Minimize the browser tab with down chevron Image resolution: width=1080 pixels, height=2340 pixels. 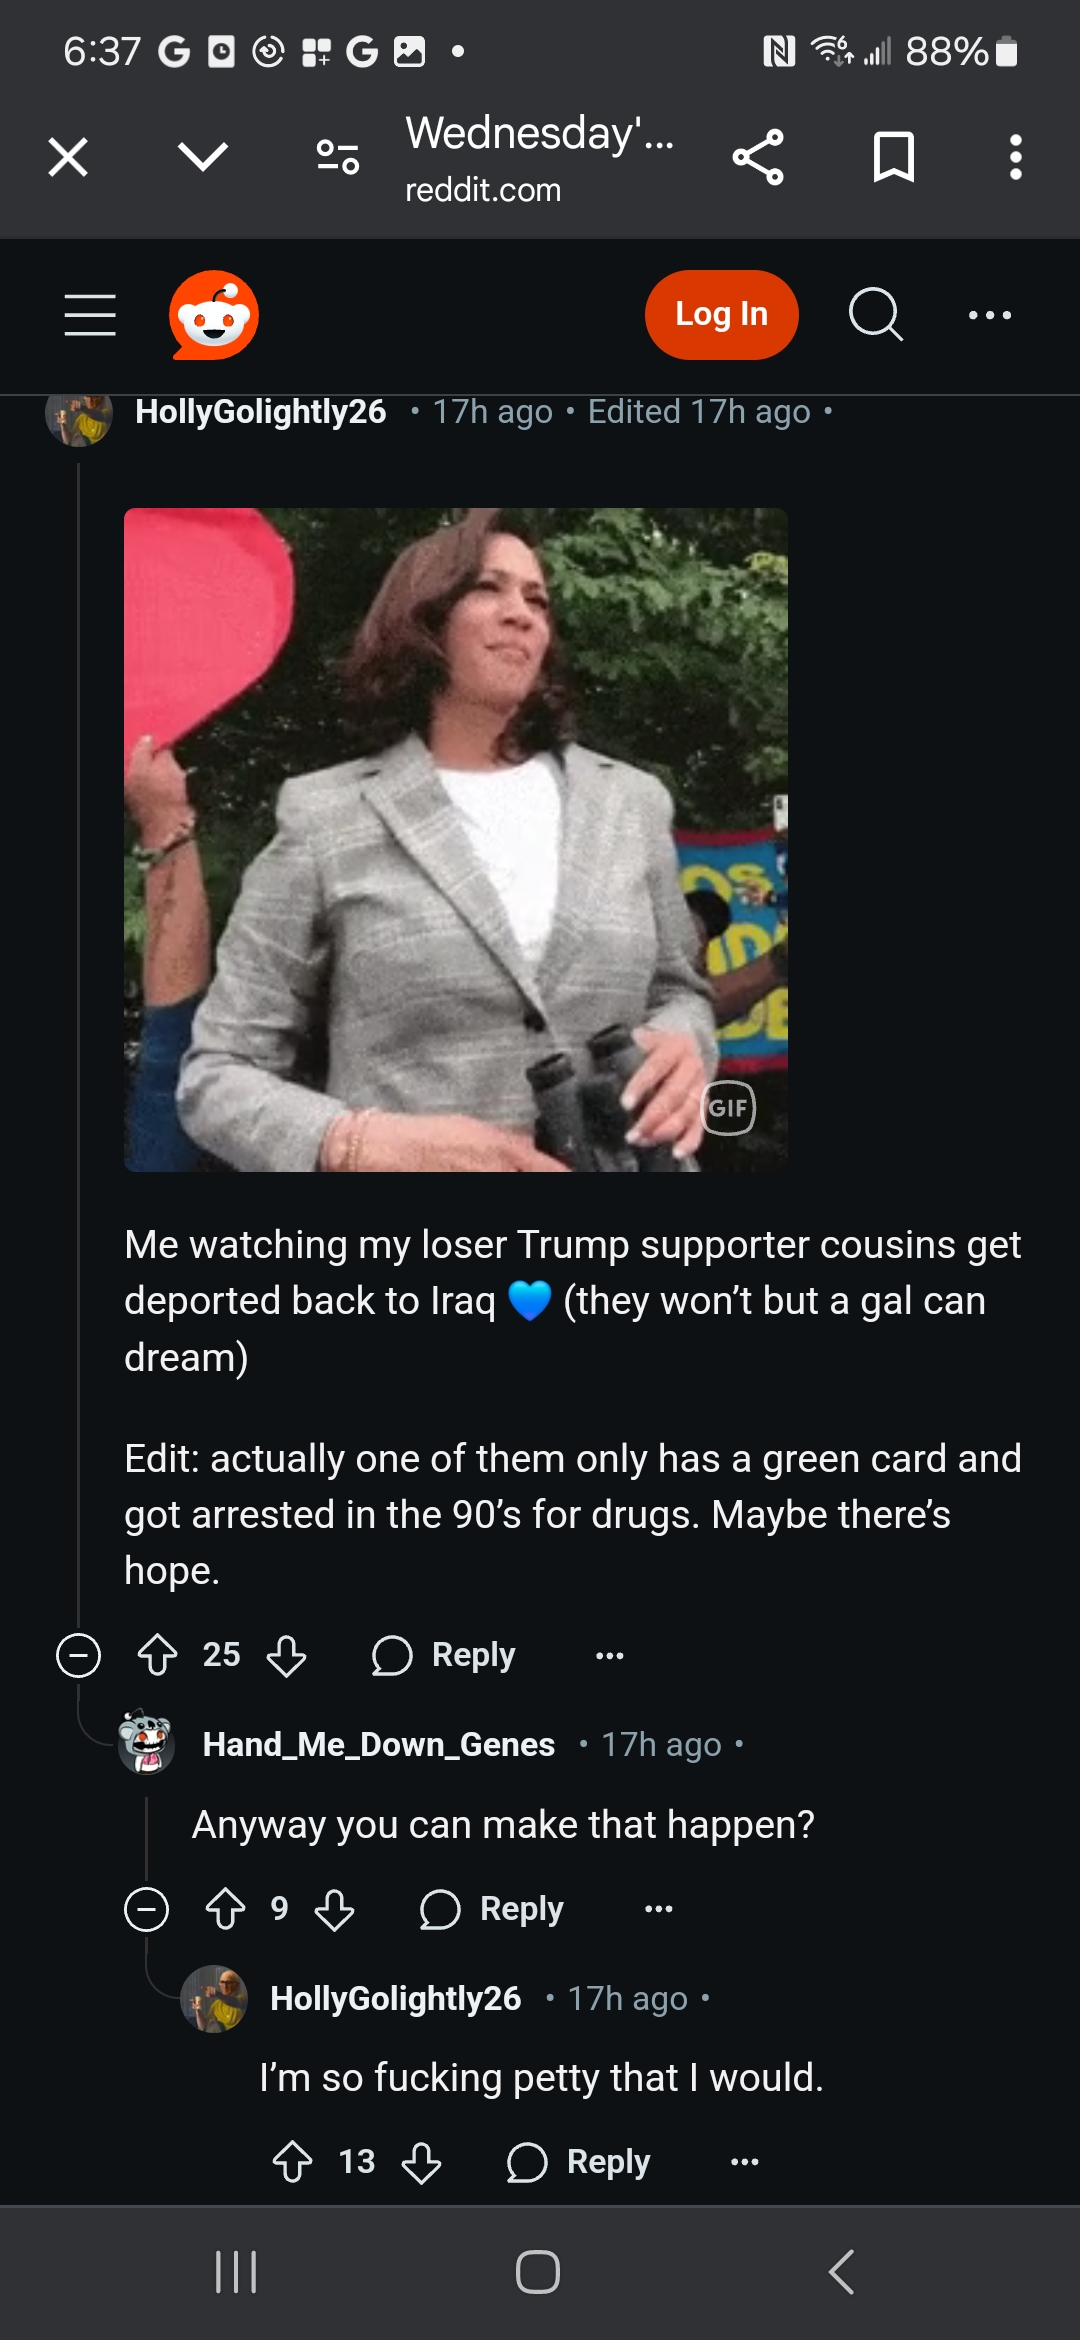pyautogui.click(x=203, y=158)
